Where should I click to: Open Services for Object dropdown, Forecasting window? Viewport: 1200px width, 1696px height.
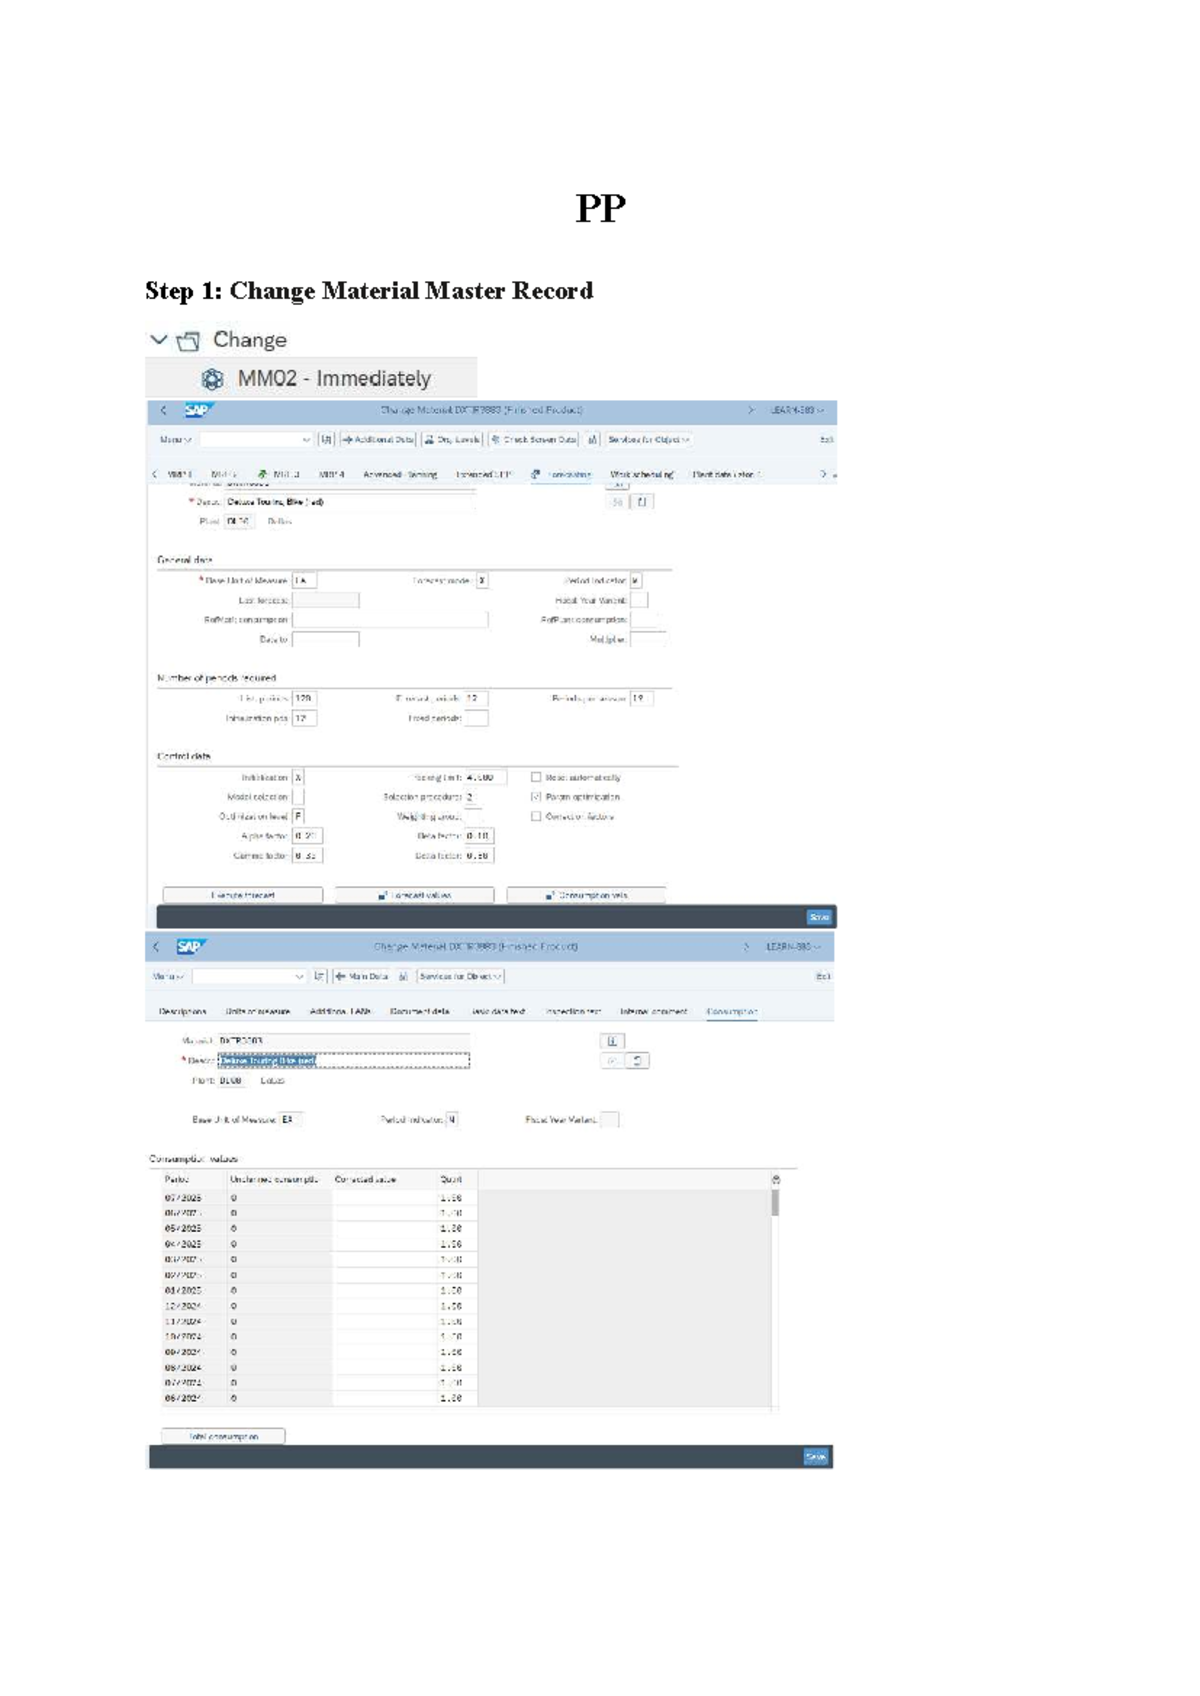point(648,439)
